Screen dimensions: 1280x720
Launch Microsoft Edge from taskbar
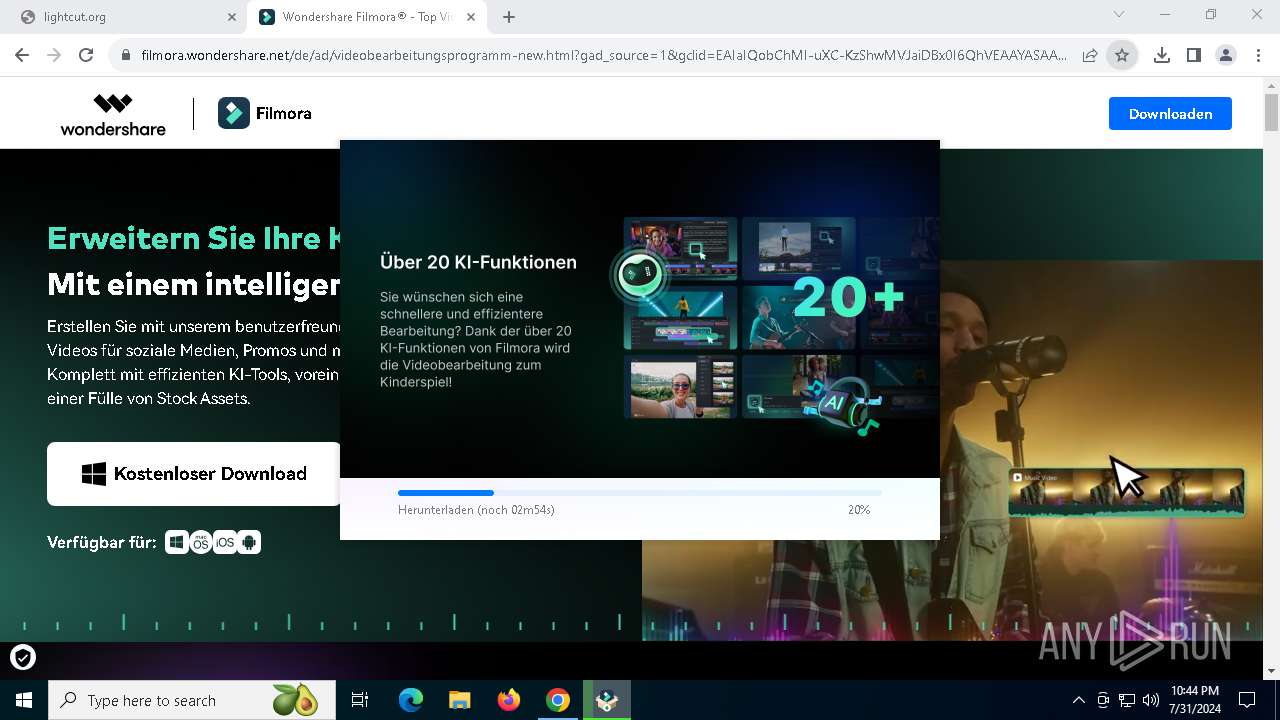[411, 700]
